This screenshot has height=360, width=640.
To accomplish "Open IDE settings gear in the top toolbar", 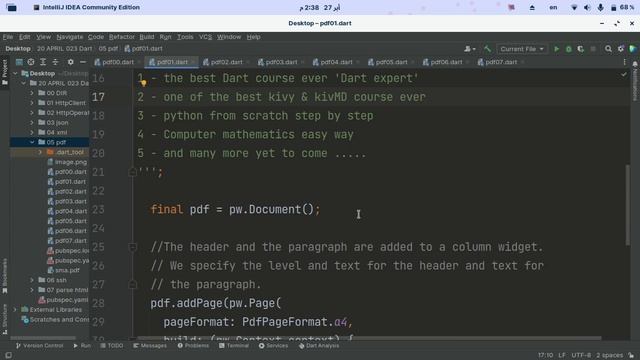I will (x=621, y=49).
